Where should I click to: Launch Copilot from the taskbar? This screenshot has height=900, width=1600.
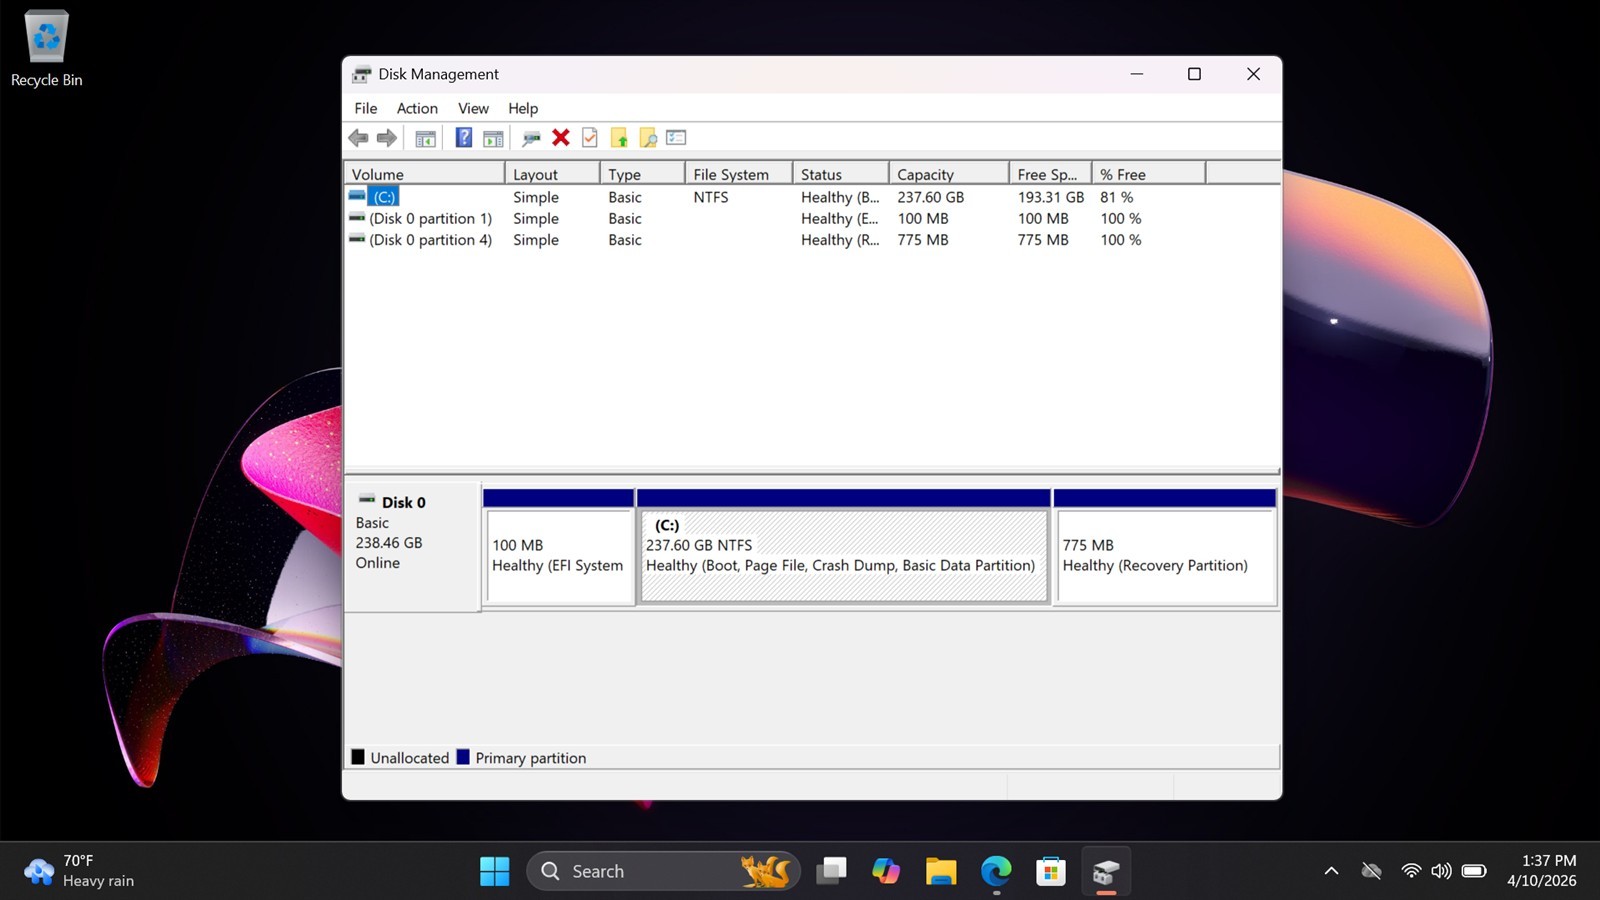pyautogui.click(x=886, y=871)
